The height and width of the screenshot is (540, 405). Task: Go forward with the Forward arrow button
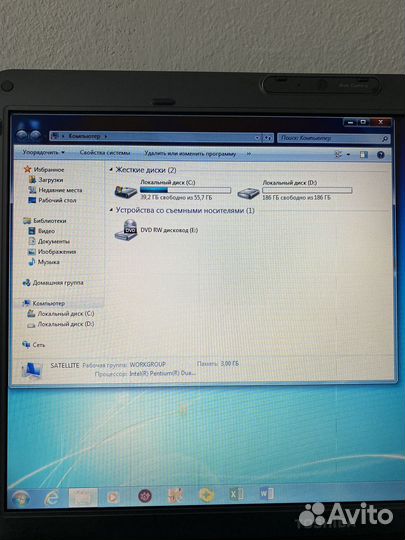point(35,135)
